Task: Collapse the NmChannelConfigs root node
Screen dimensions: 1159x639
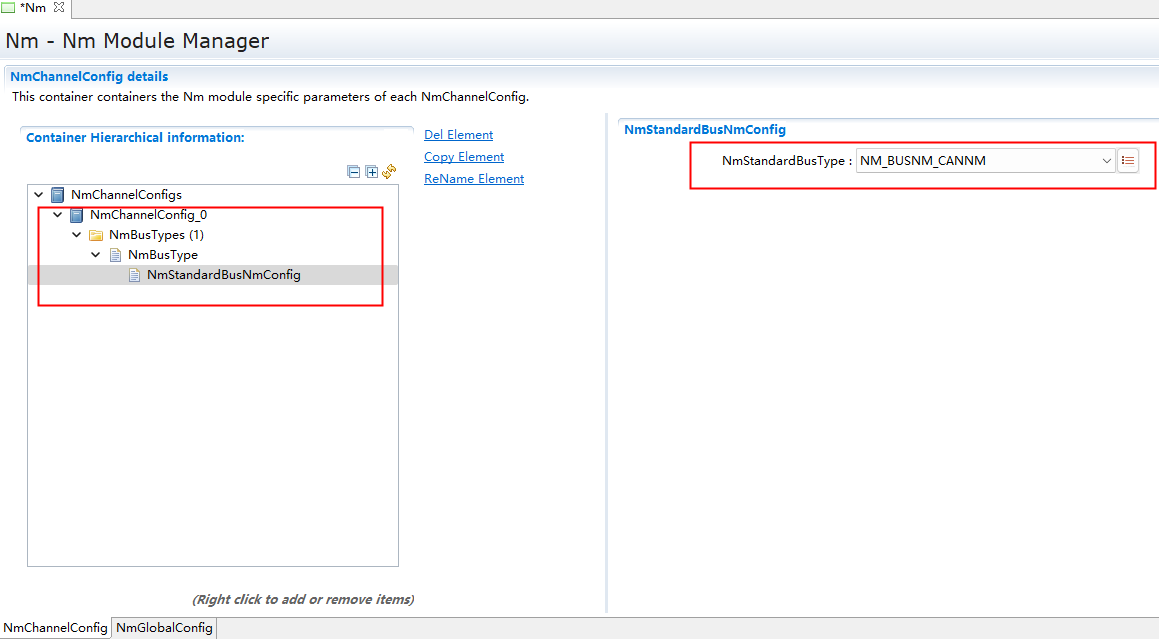Action: point(39,195)
